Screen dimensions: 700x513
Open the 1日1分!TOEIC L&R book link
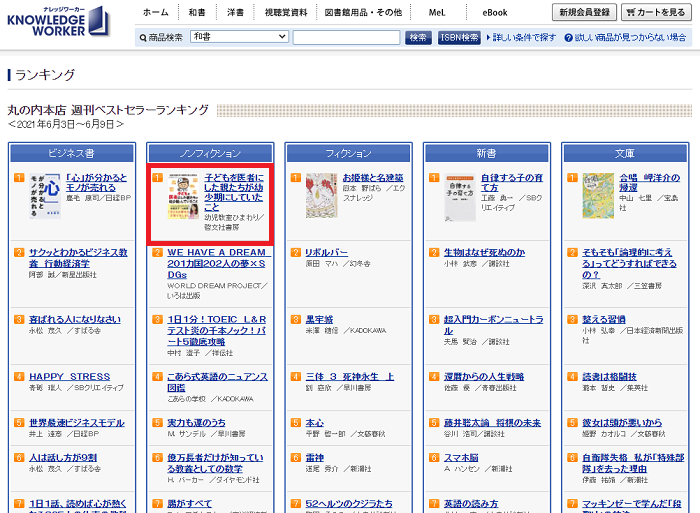[217, 330]
